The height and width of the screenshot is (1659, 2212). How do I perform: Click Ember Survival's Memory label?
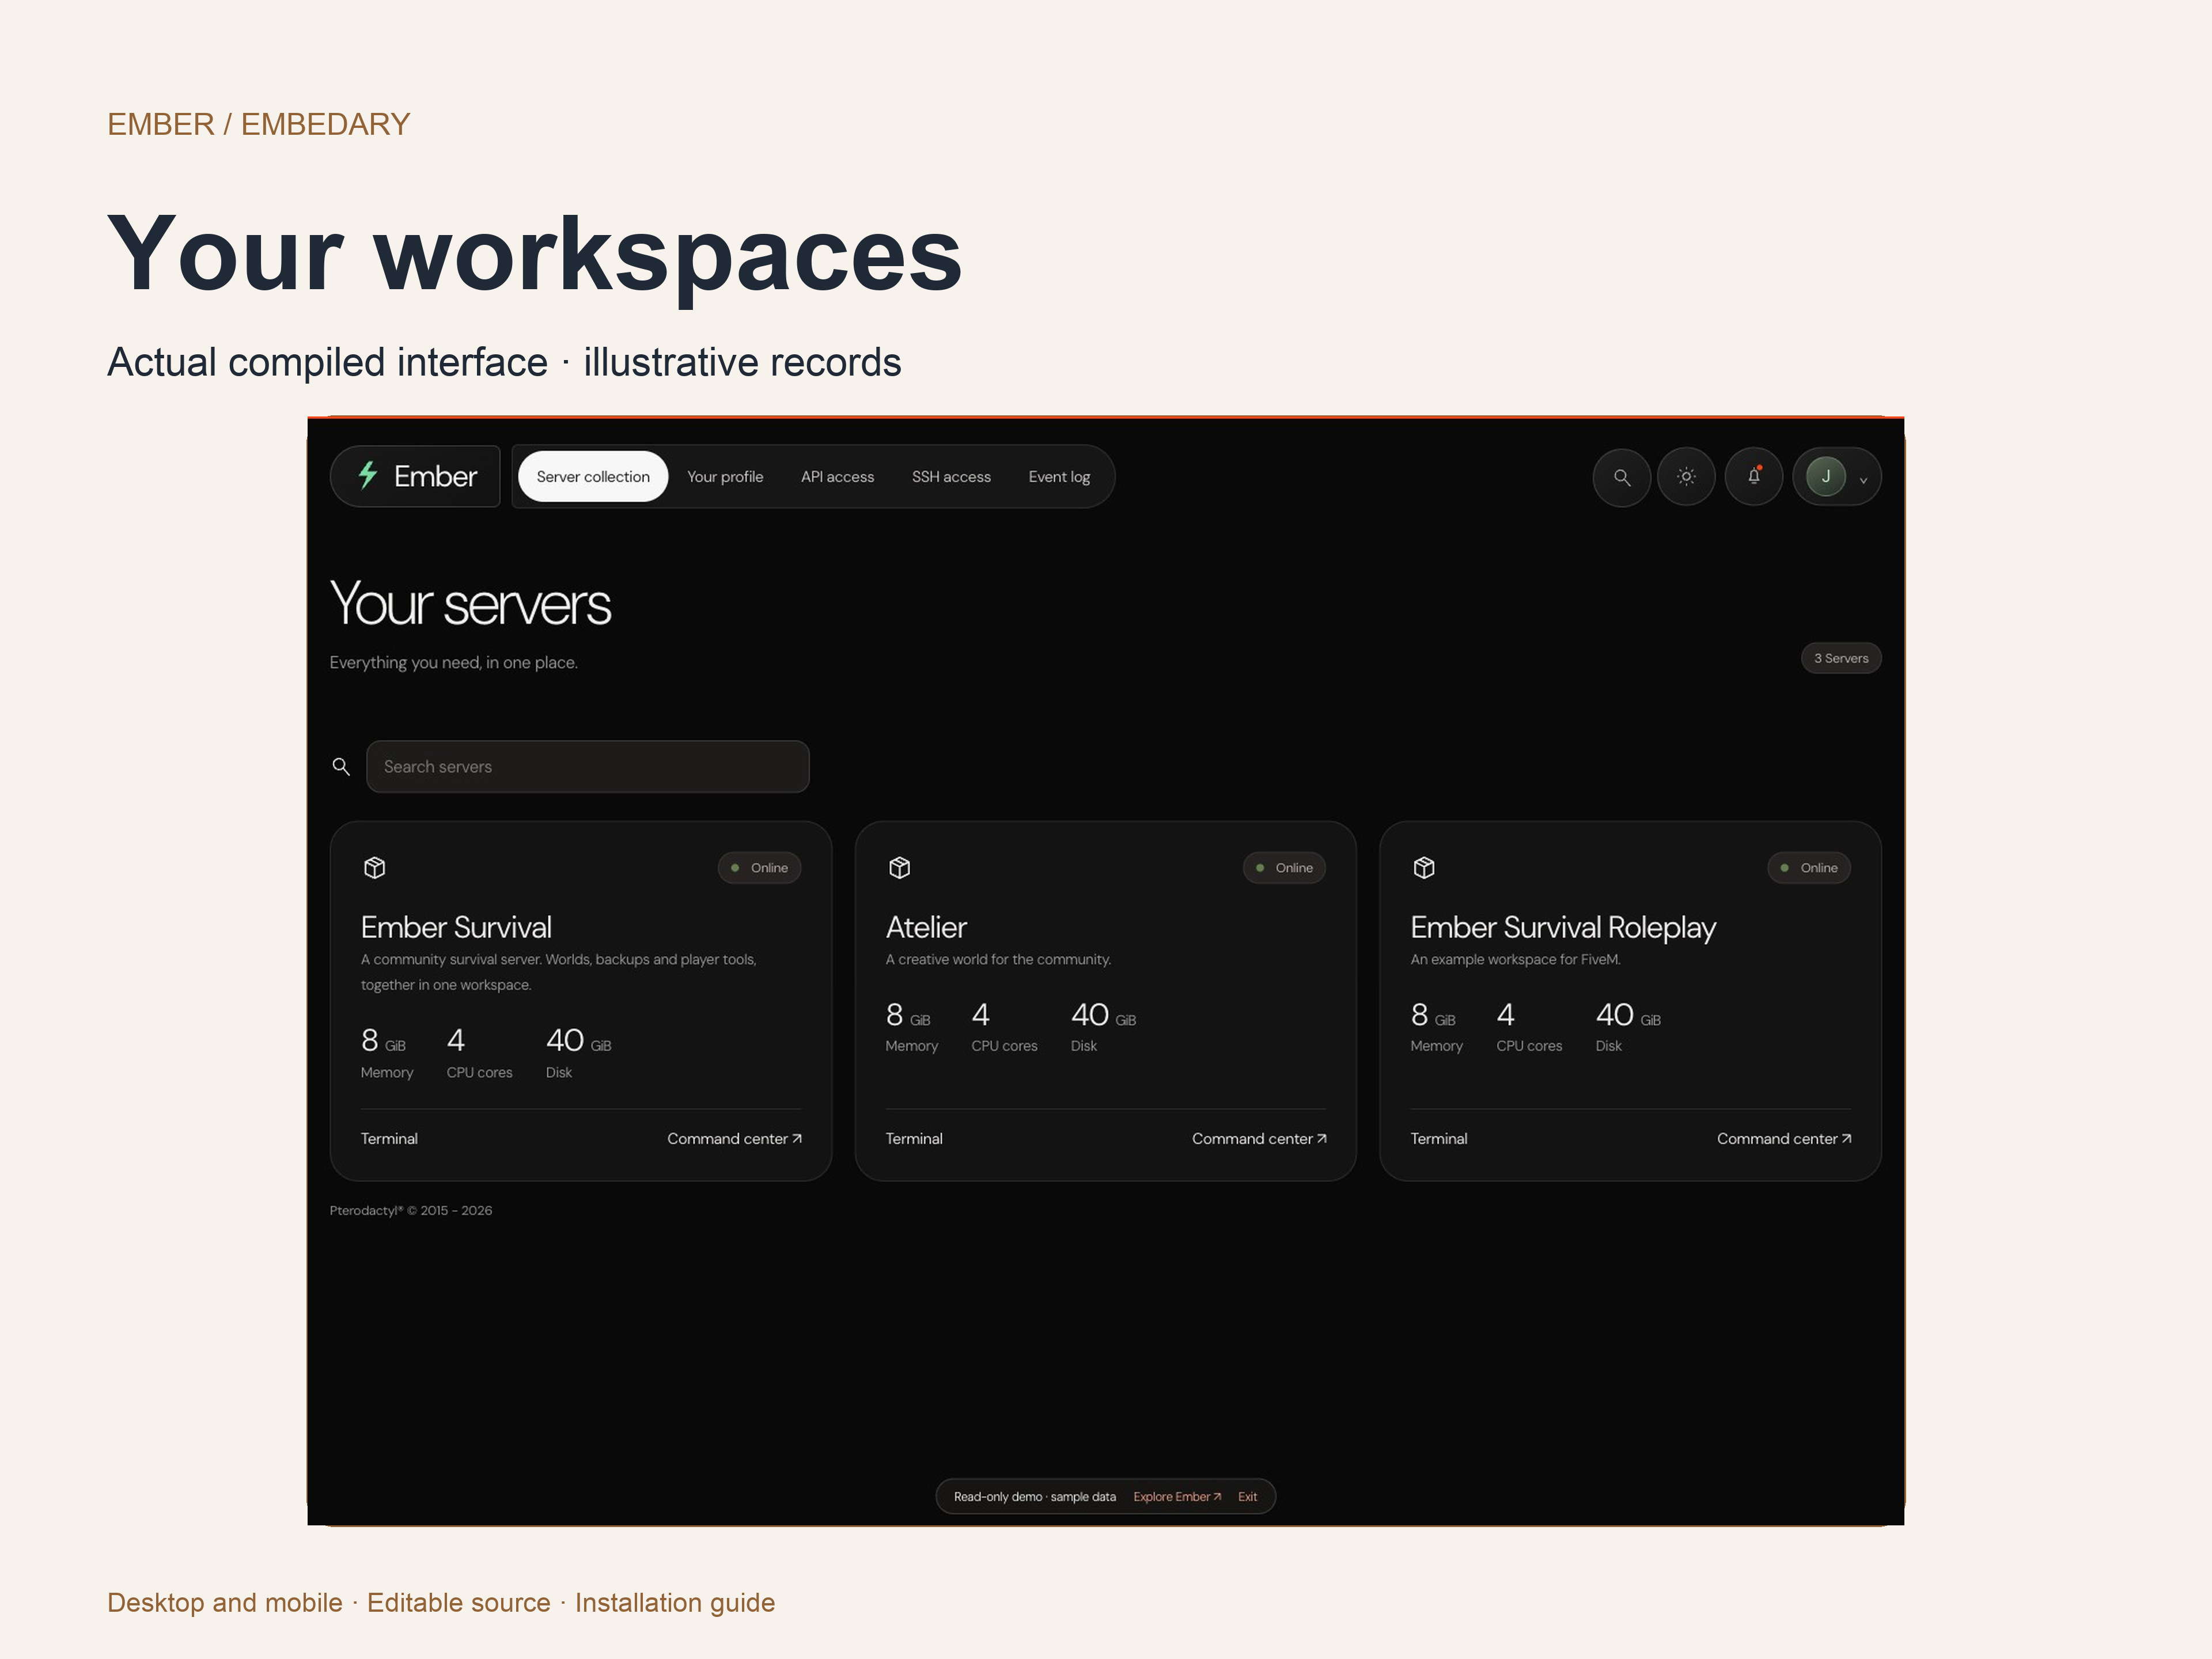point(387,1072)
